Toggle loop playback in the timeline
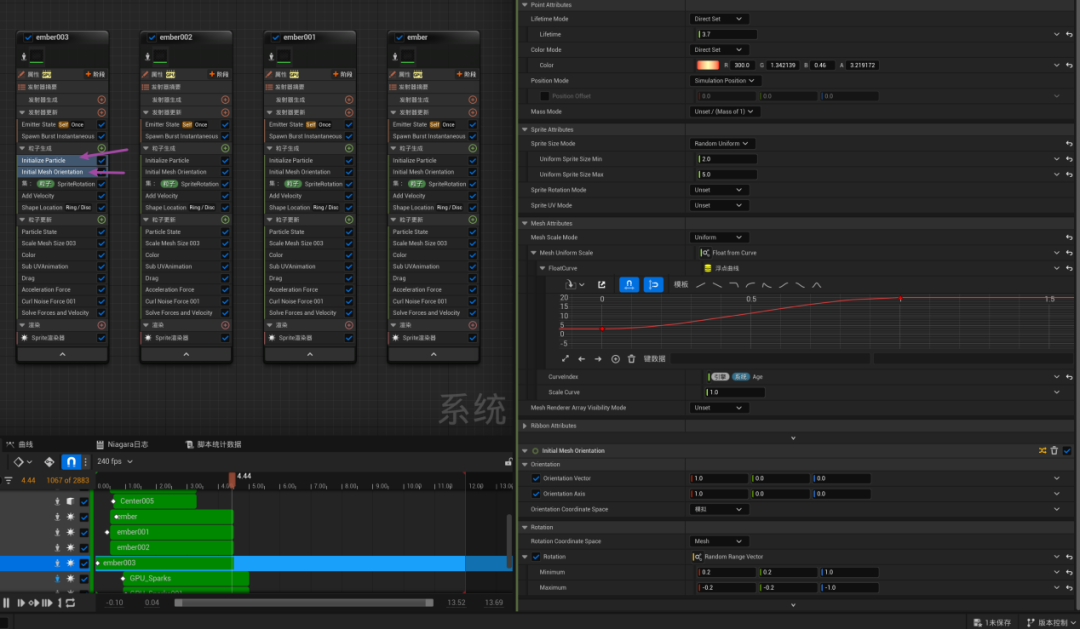This screenshot has height=629, width=1080. (70, 603)
